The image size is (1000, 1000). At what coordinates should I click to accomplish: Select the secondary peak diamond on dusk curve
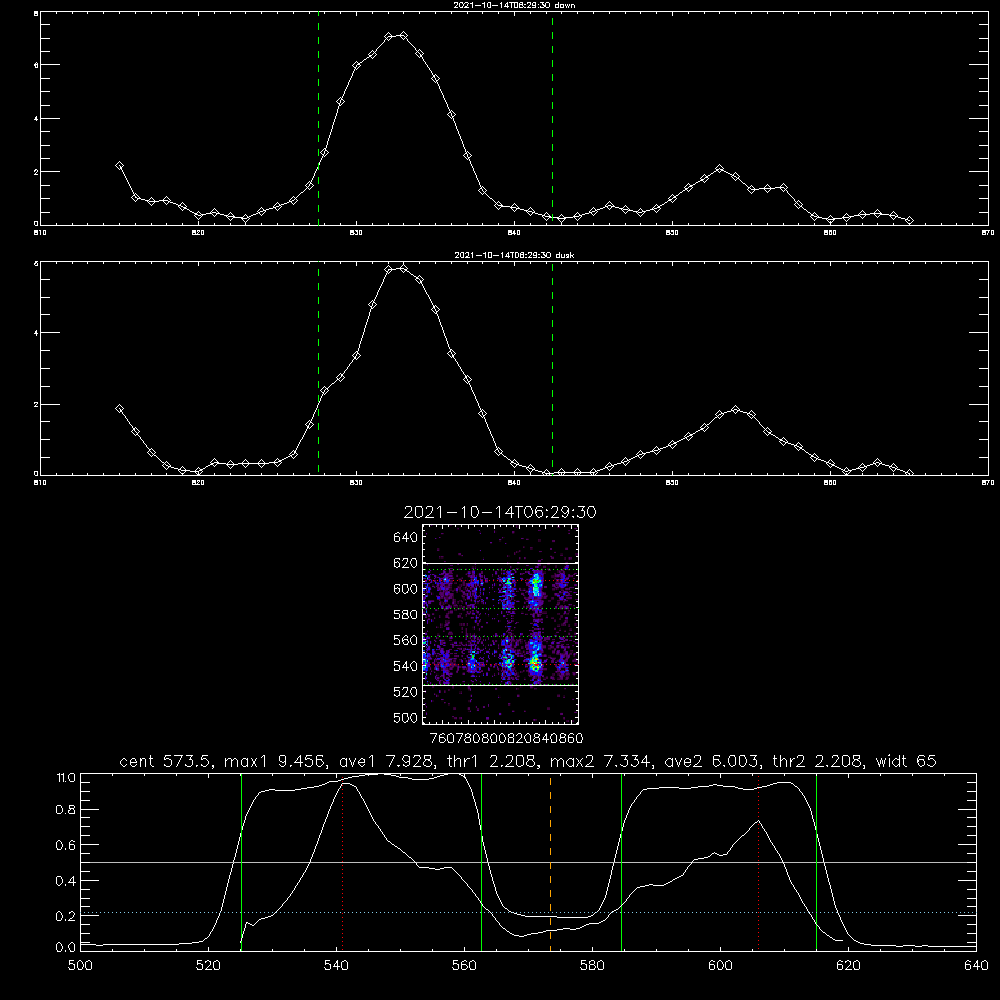(735, 409)
